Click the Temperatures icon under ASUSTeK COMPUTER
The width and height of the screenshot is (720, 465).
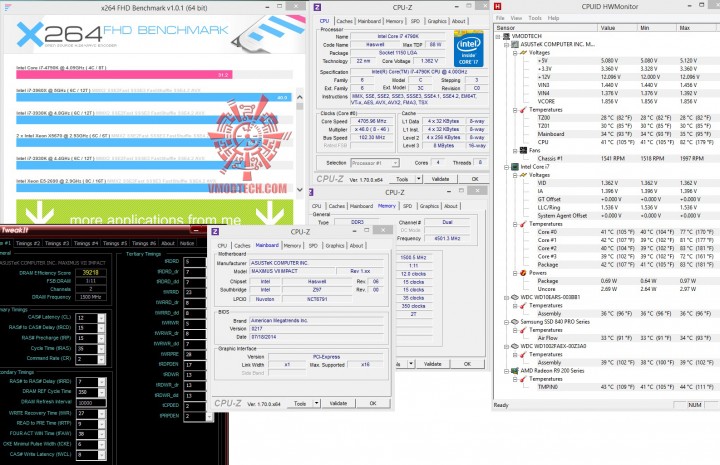point(523,110)
